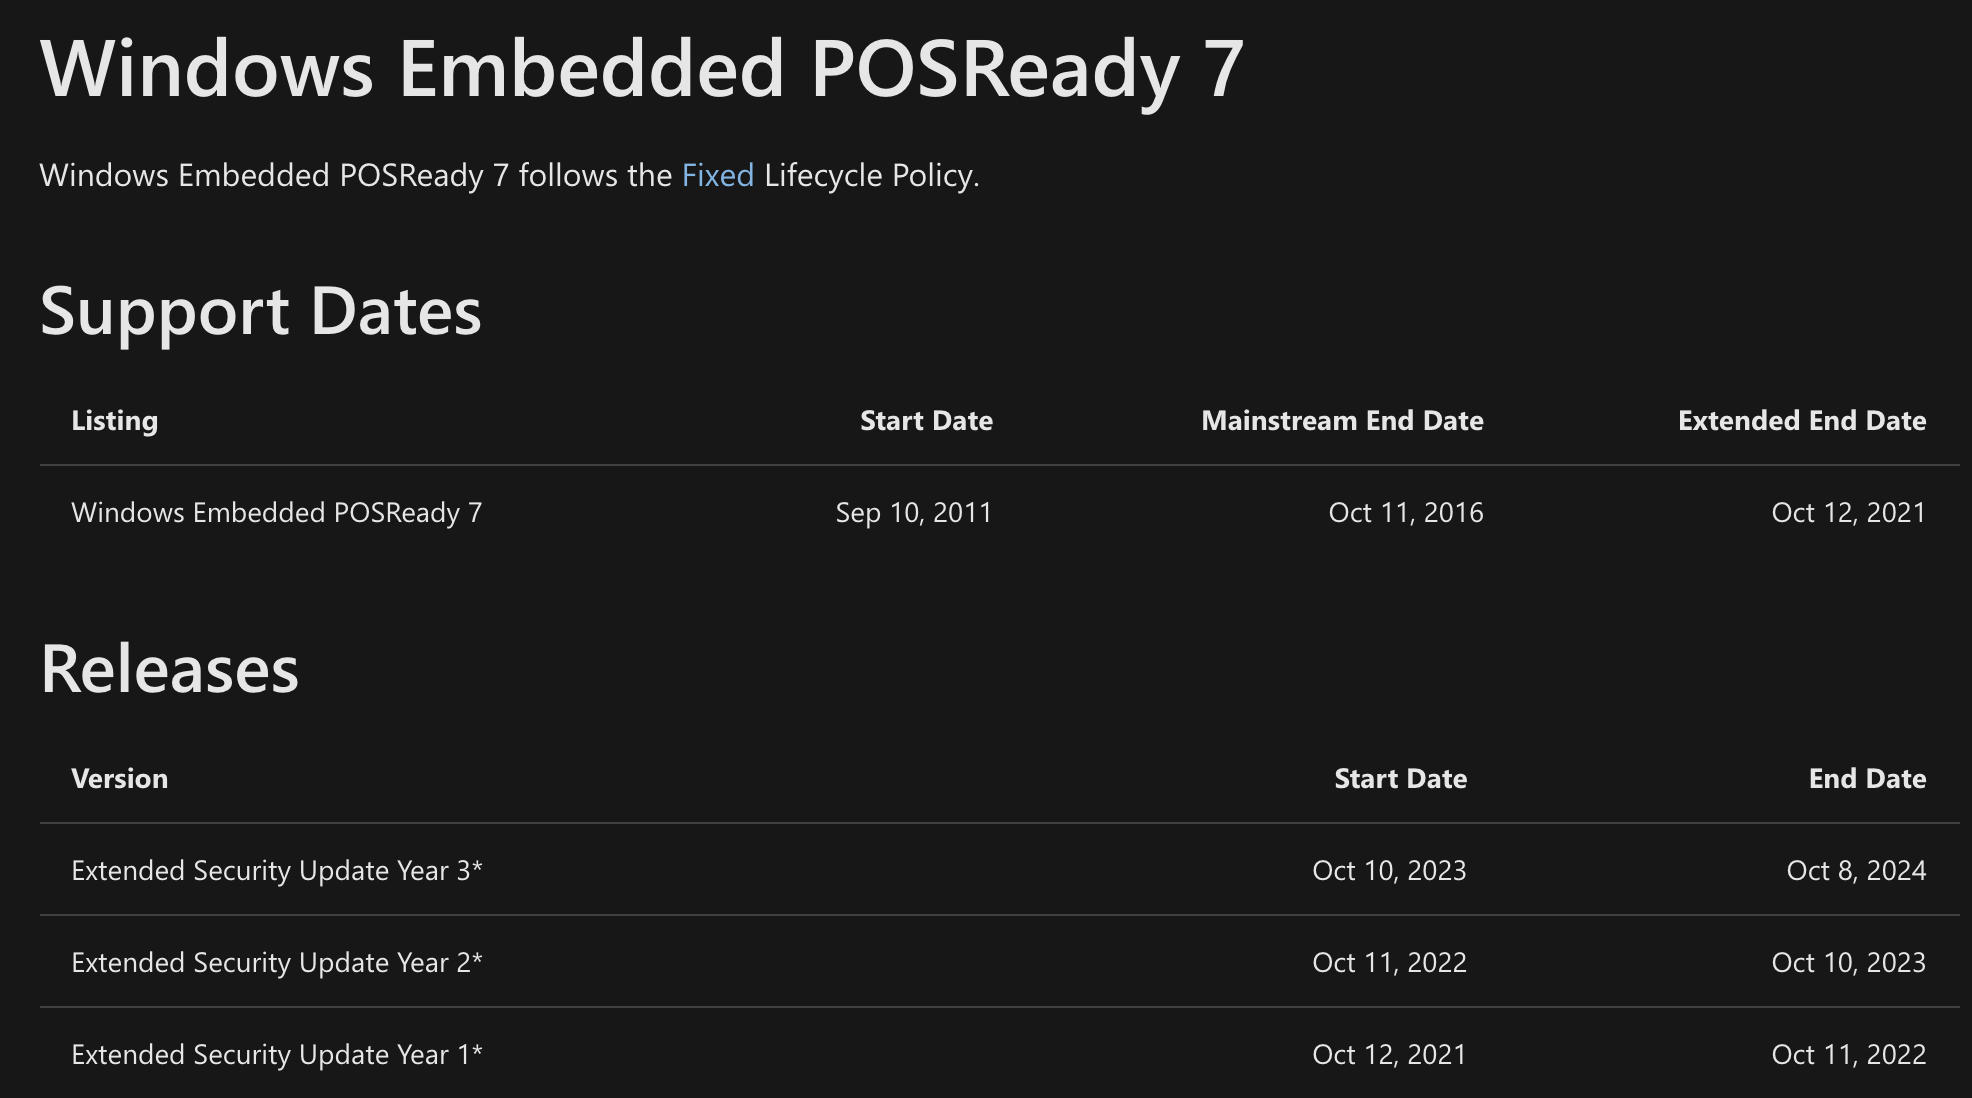
Task: Select the Extended Security Update Year 2 row
Action: (x=276, y=963)
